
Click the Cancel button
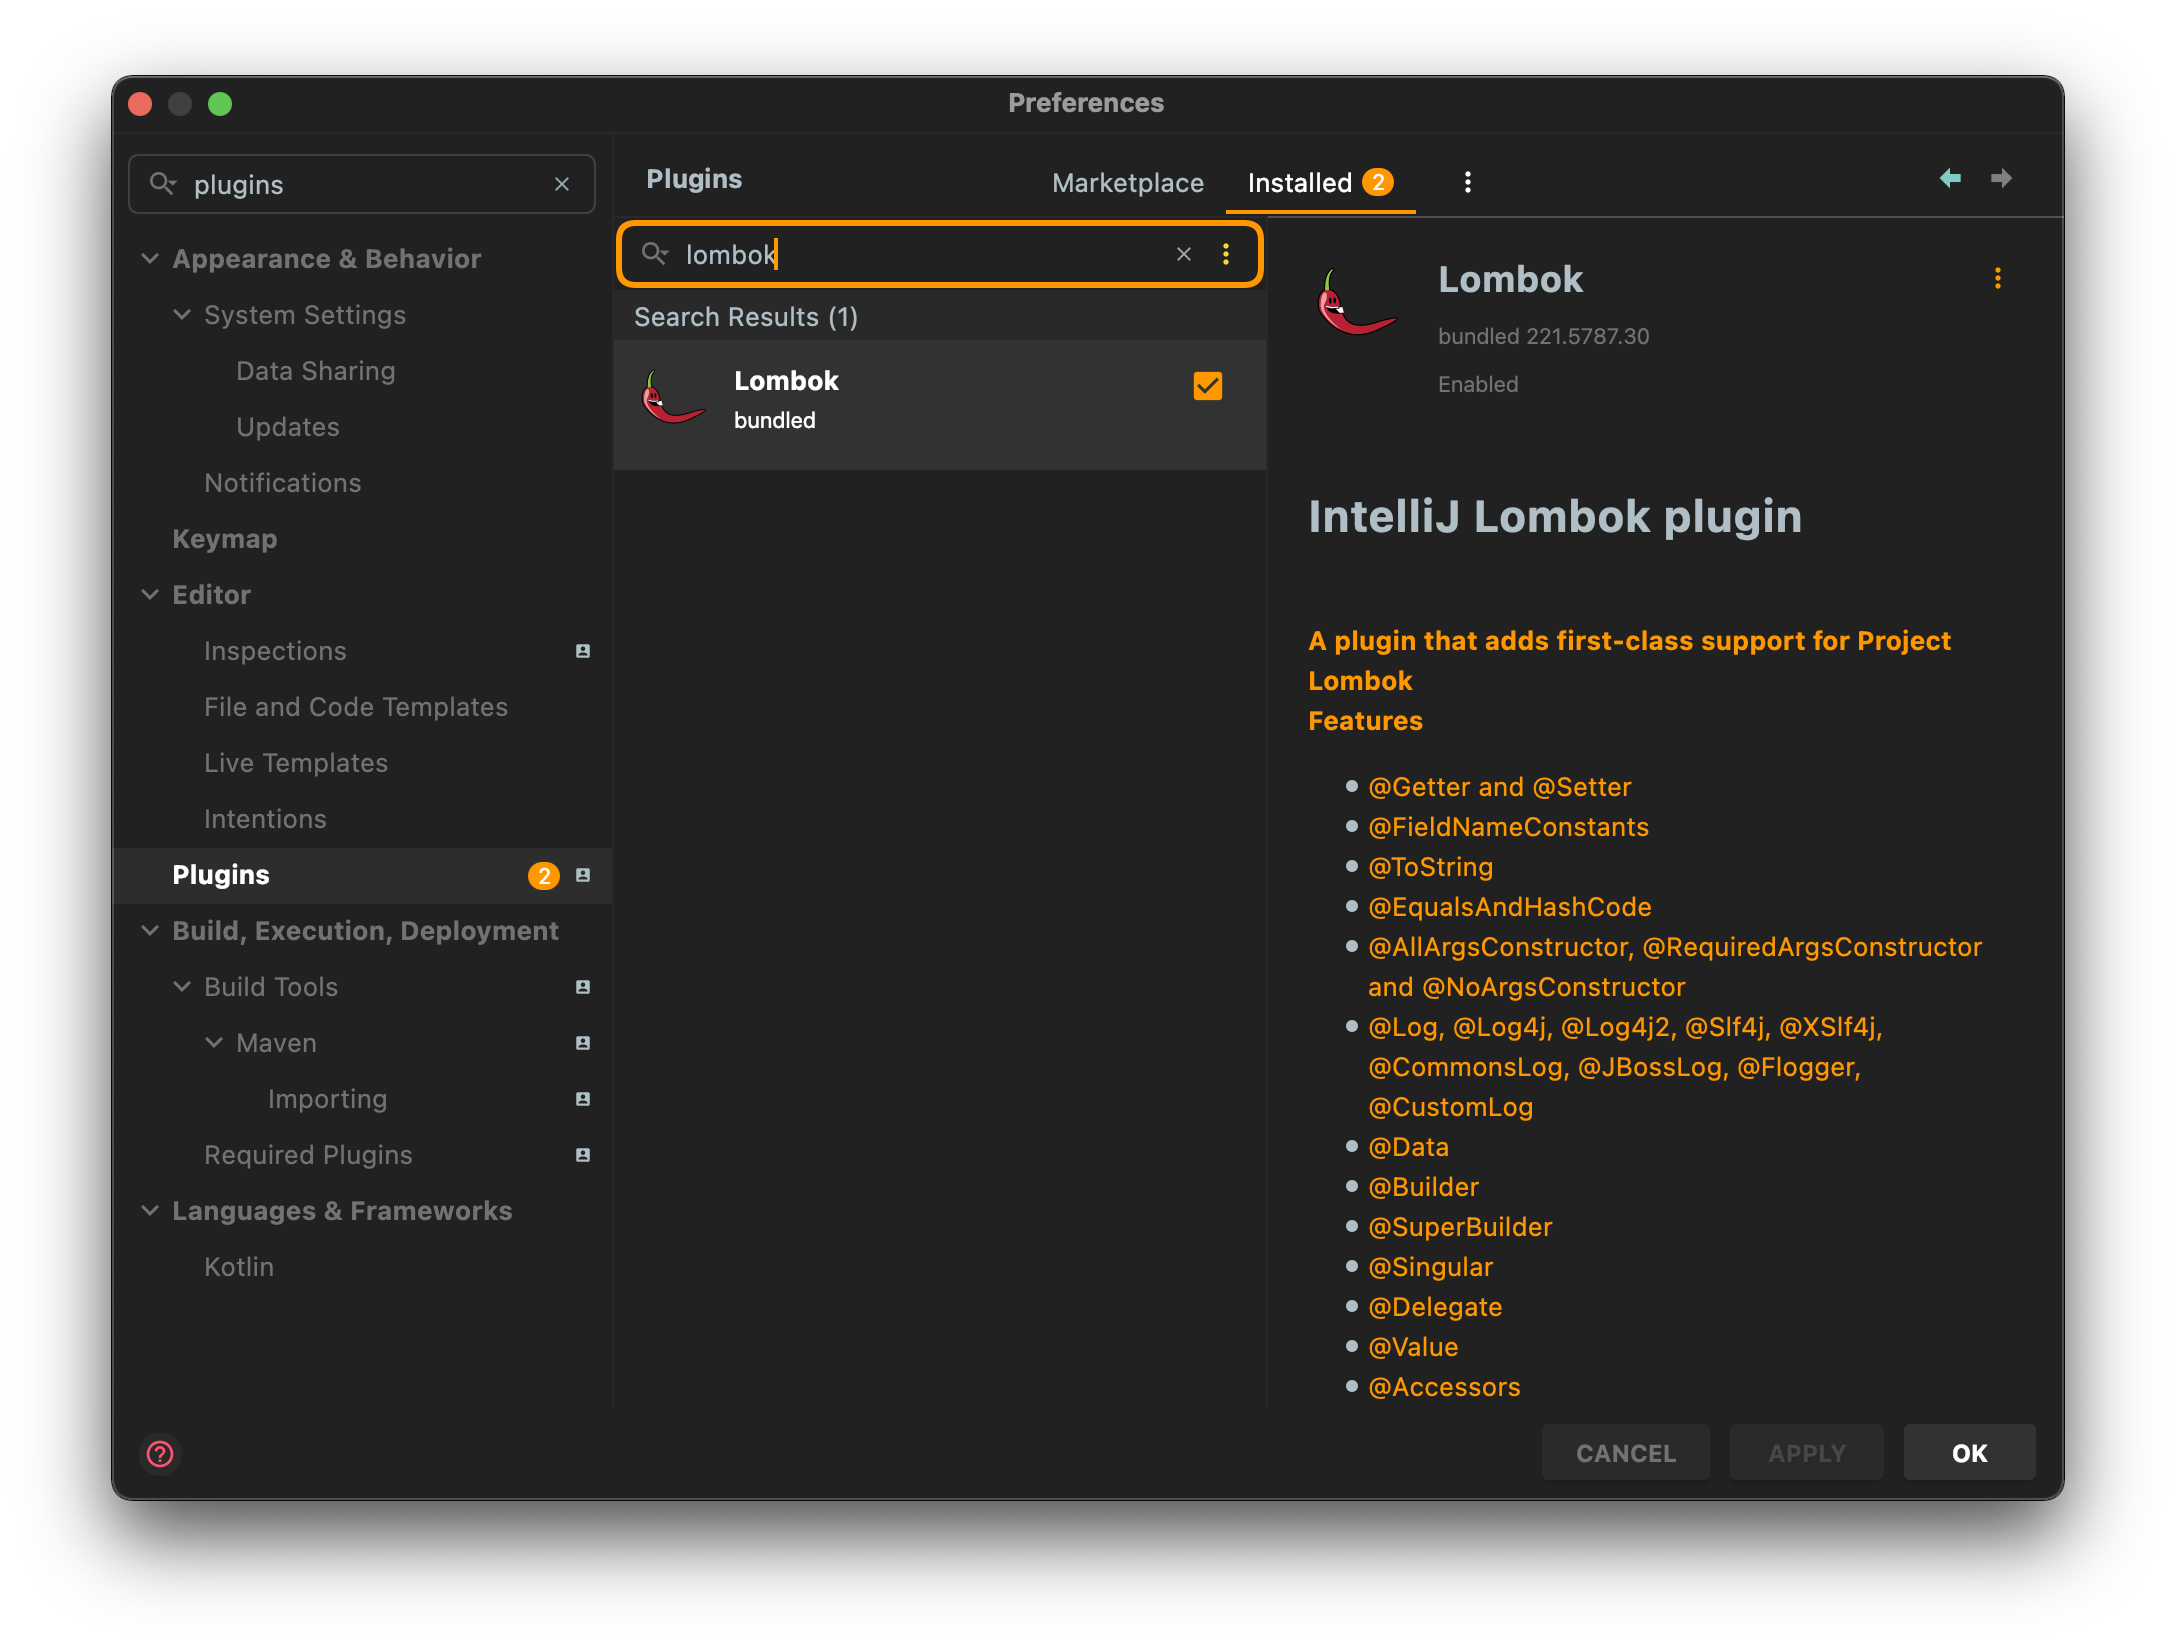click(1625, 1453)
